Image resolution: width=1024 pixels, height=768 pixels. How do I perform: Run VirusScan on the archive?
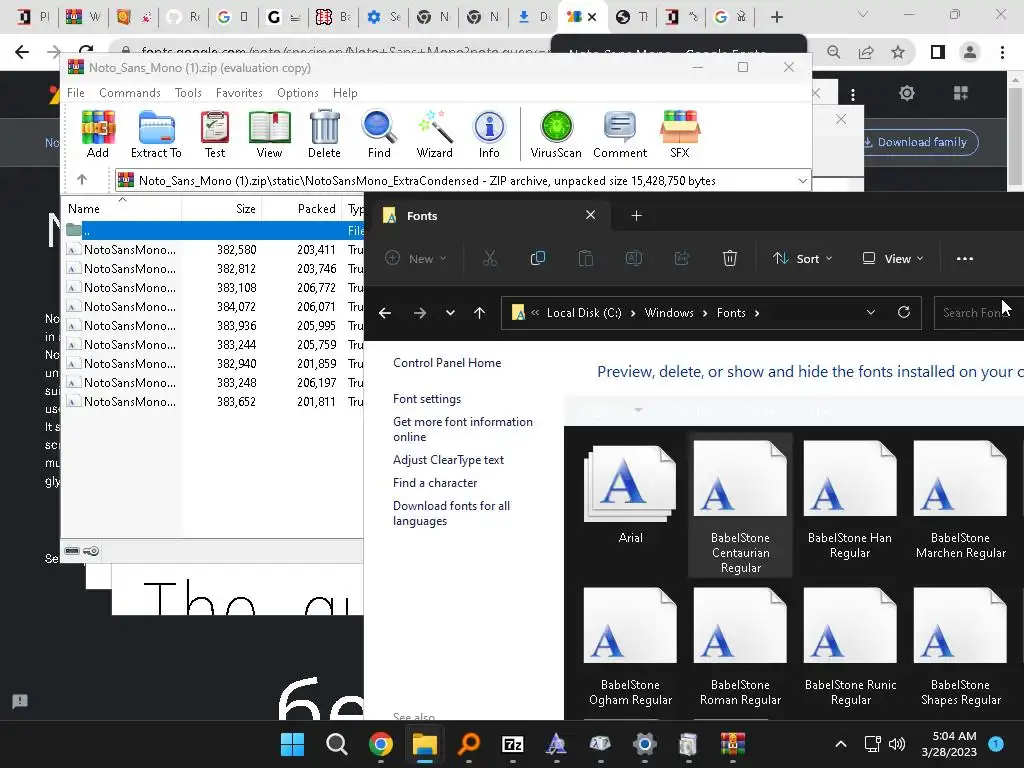point(556,134)
